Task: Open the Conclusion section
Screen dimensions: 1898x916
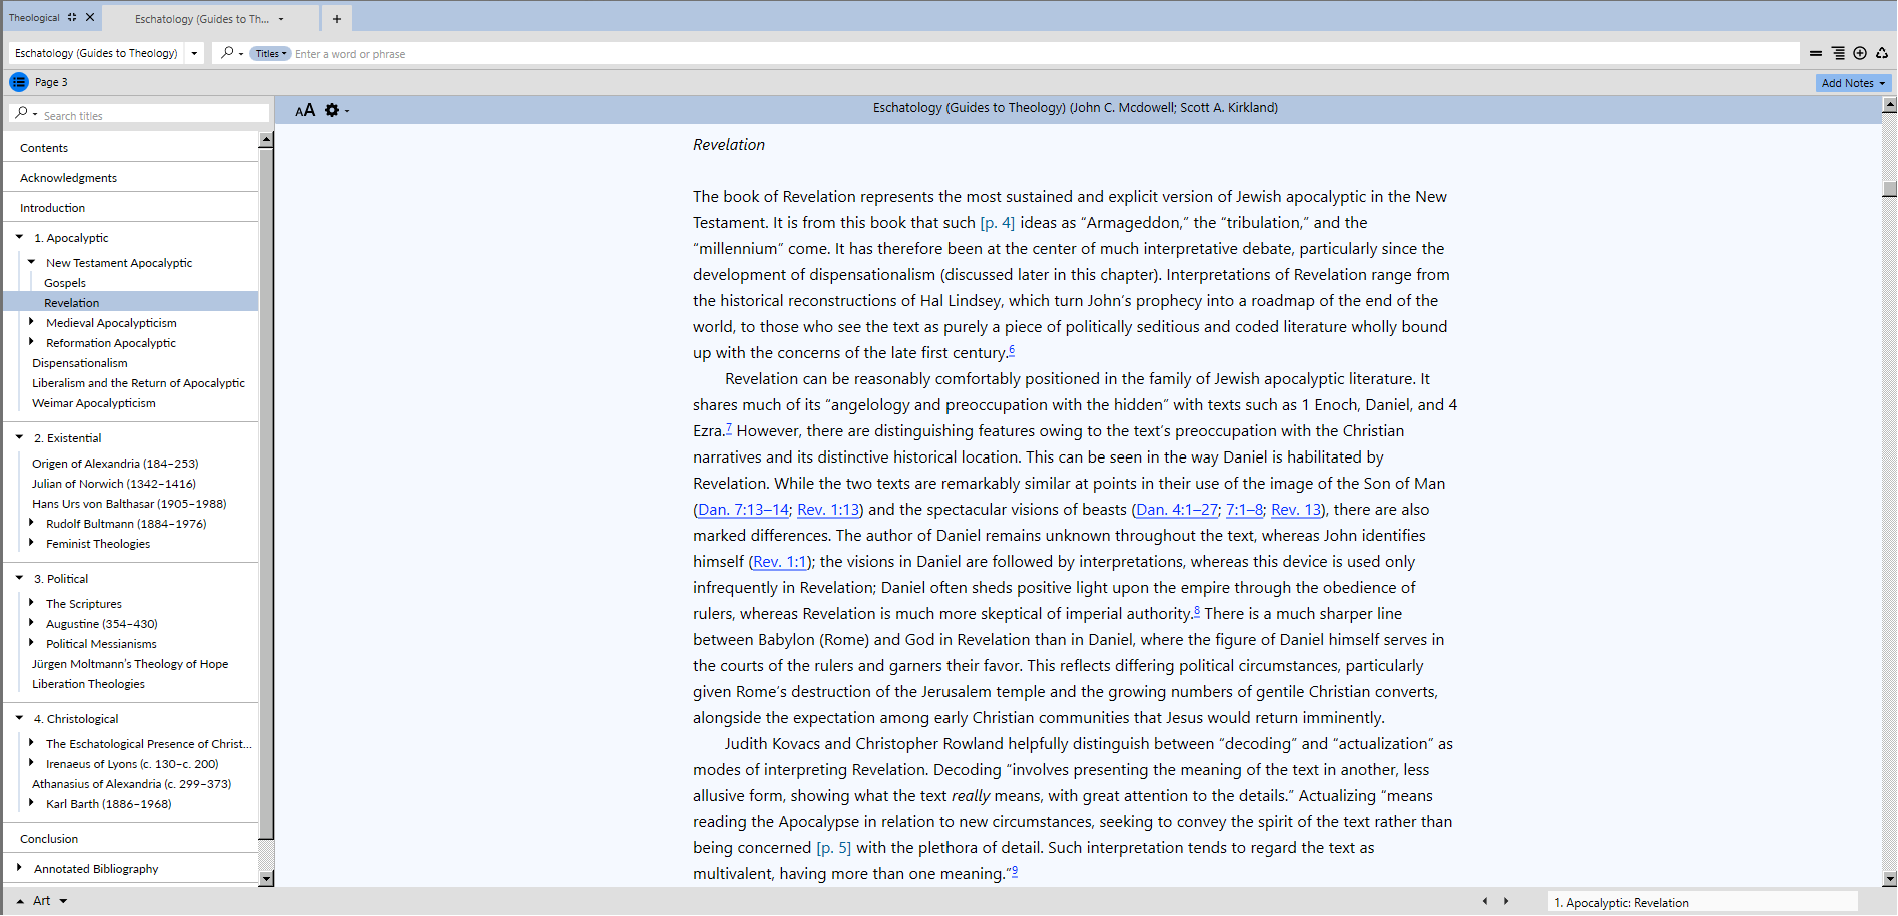Action: coord(49,839)
